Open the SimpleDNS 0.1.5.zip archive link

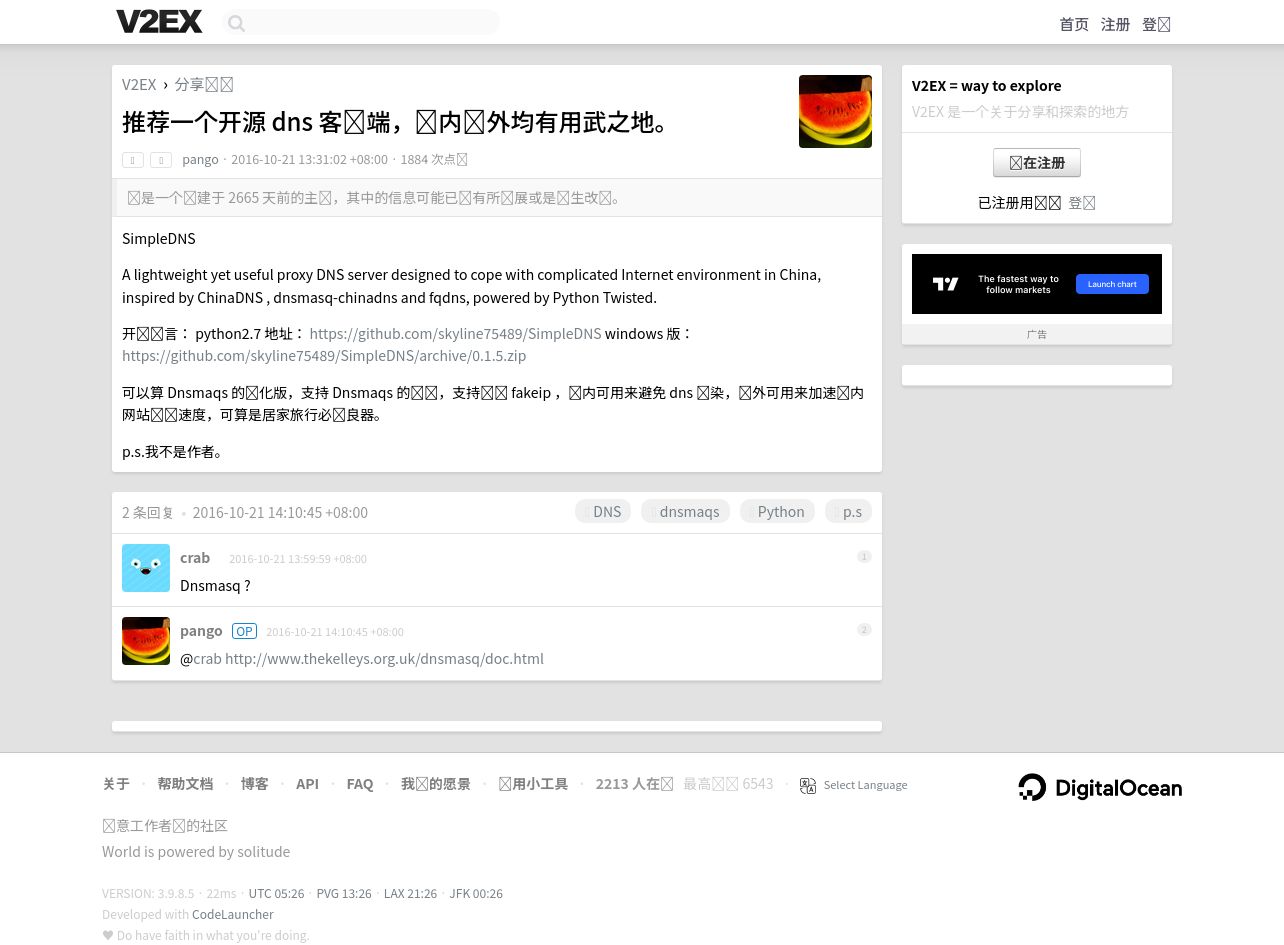[324, 355]
